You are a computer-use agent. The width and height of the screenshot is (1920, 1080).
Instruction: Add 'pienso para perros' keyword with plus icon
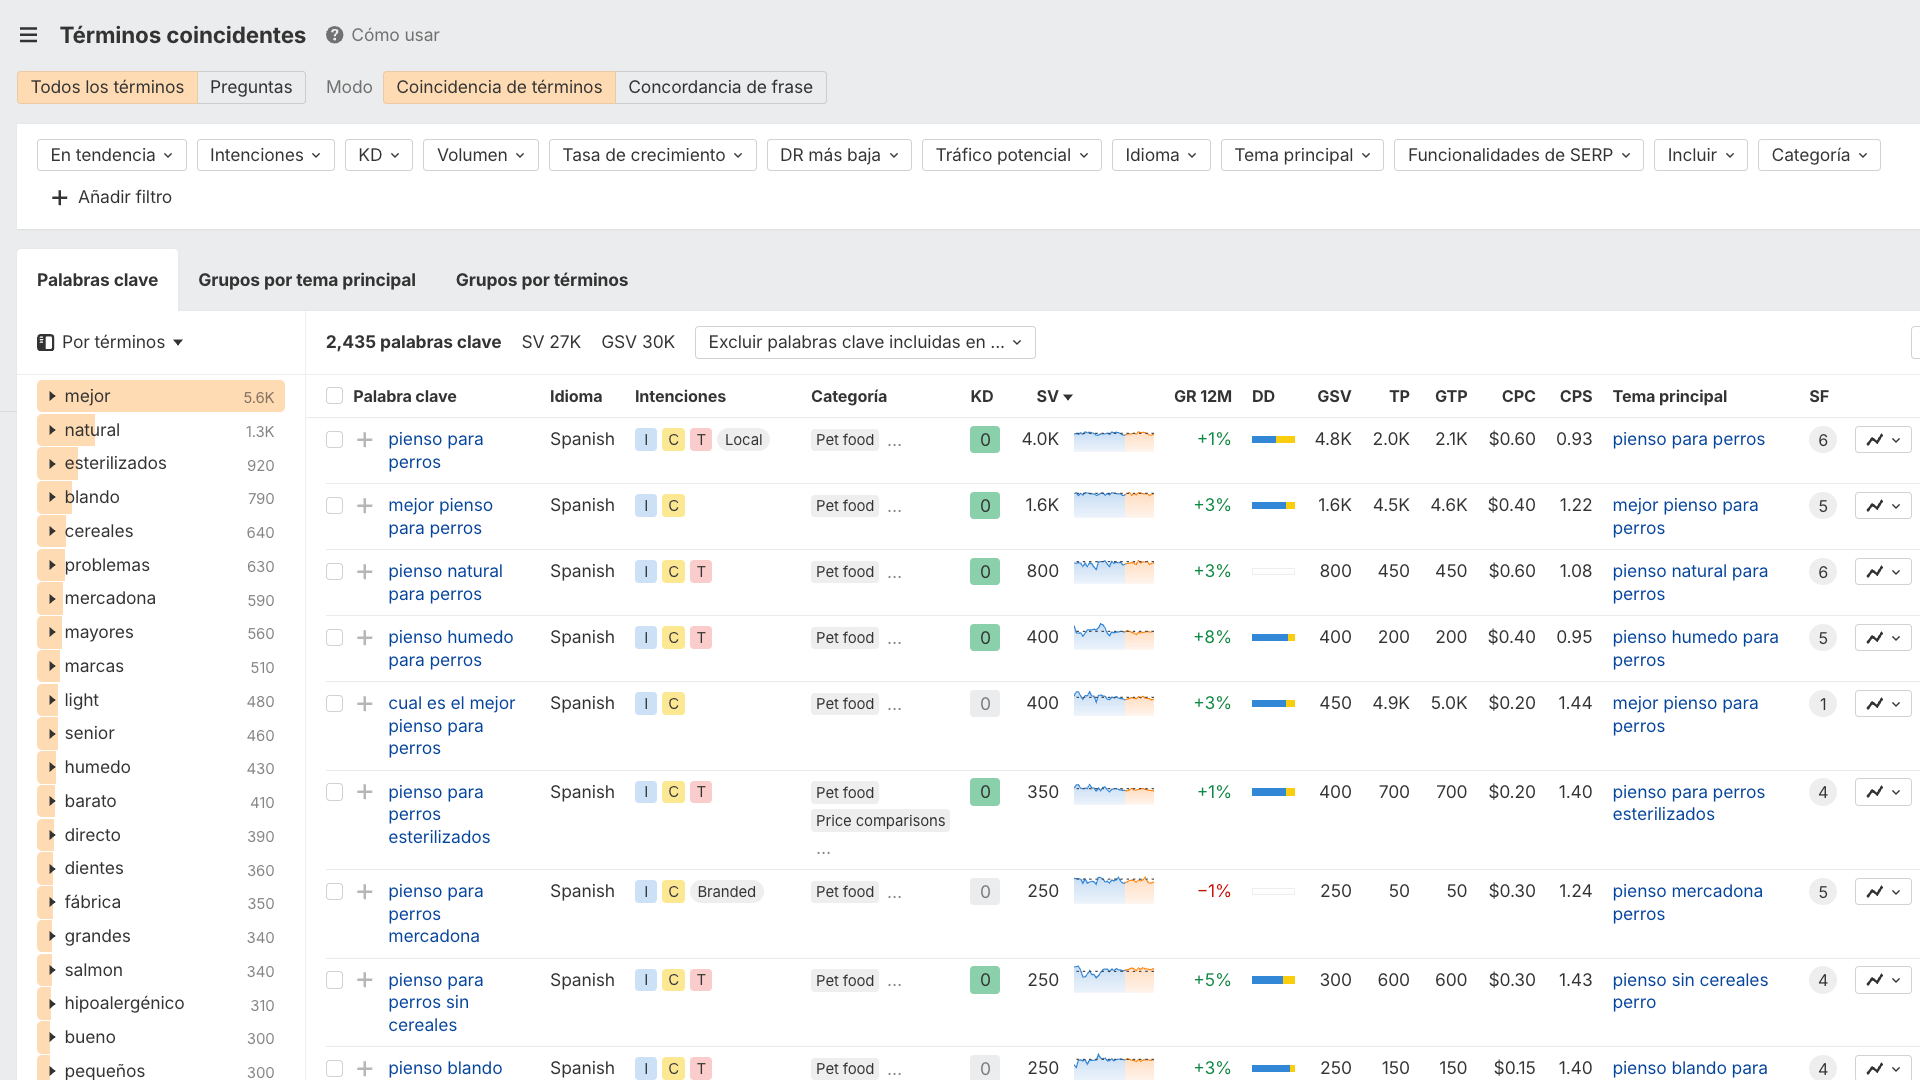coord(365,440)
